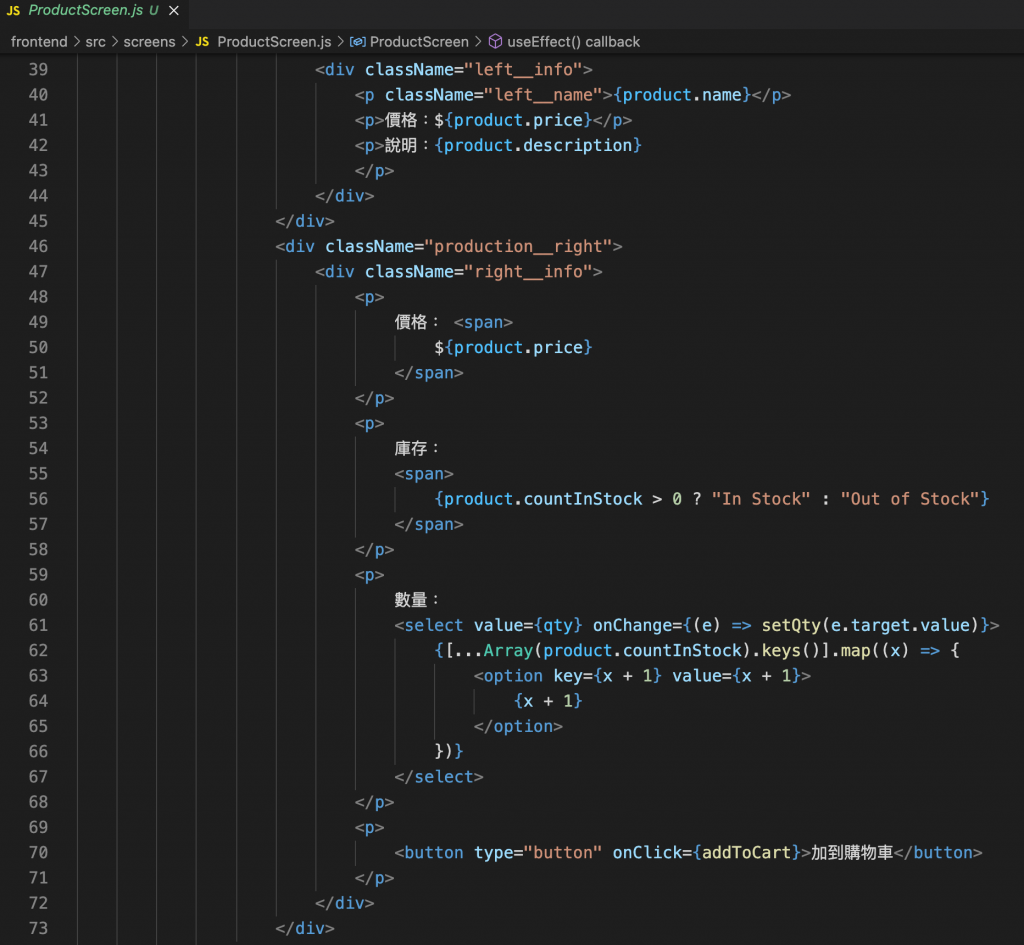Click the "left__info" className string

[523, 69]
